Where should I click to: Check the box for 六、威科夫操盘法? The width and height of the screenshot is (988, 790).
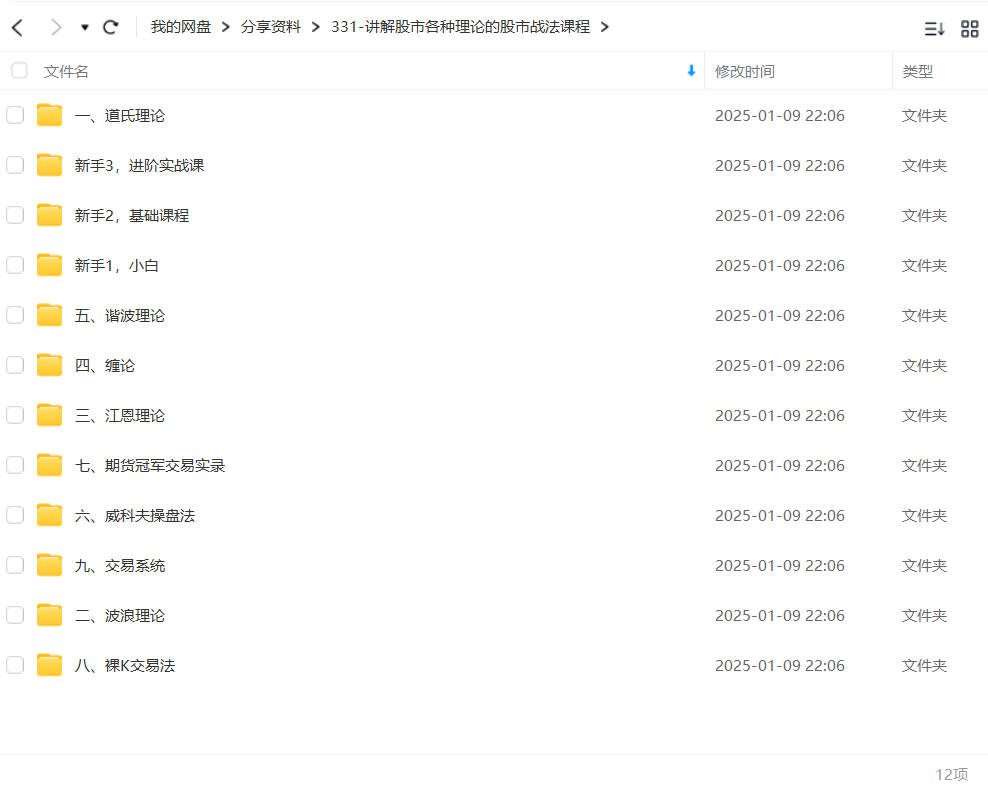point(15,515)
